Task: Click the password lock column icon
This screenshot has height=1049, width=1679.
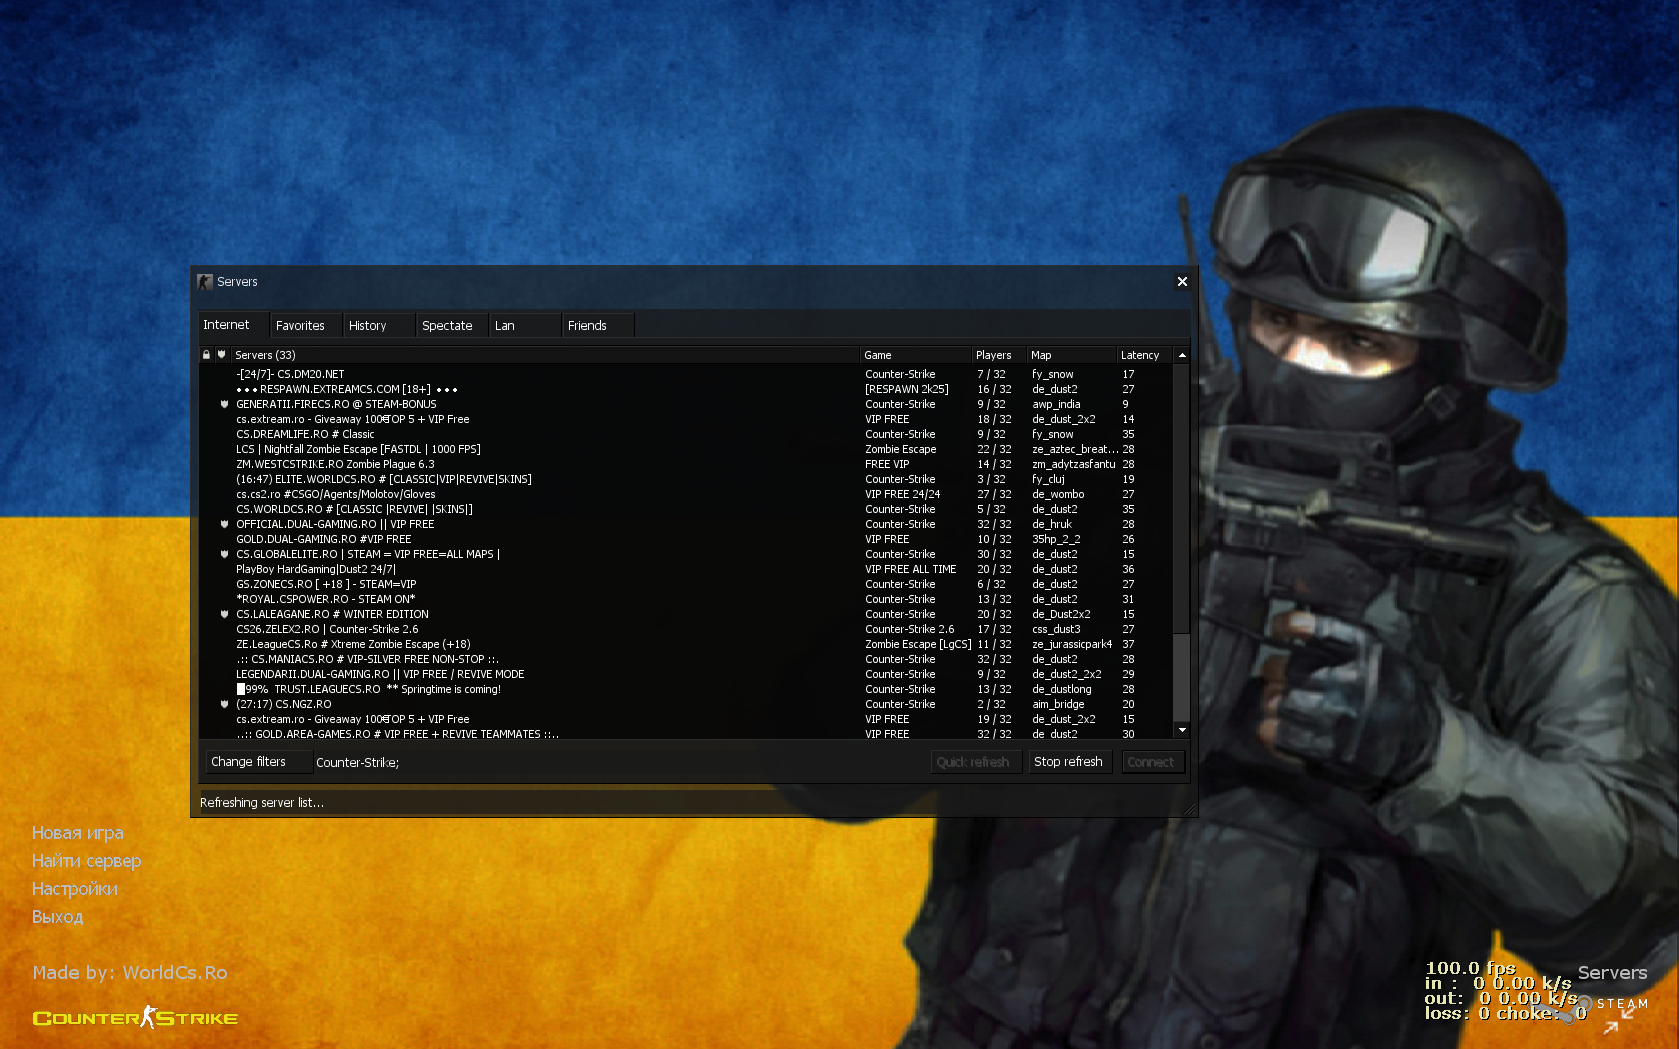Action: pos(206,355)
